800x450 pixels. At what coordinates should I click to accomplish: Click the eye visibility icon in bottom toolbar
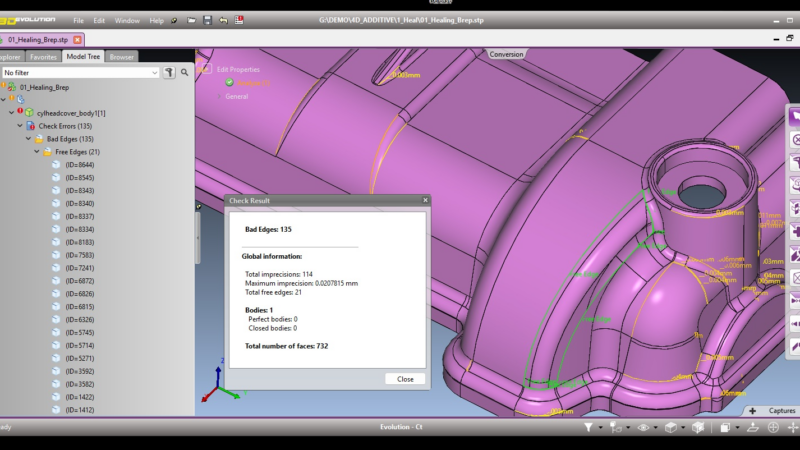pos(642,427)
